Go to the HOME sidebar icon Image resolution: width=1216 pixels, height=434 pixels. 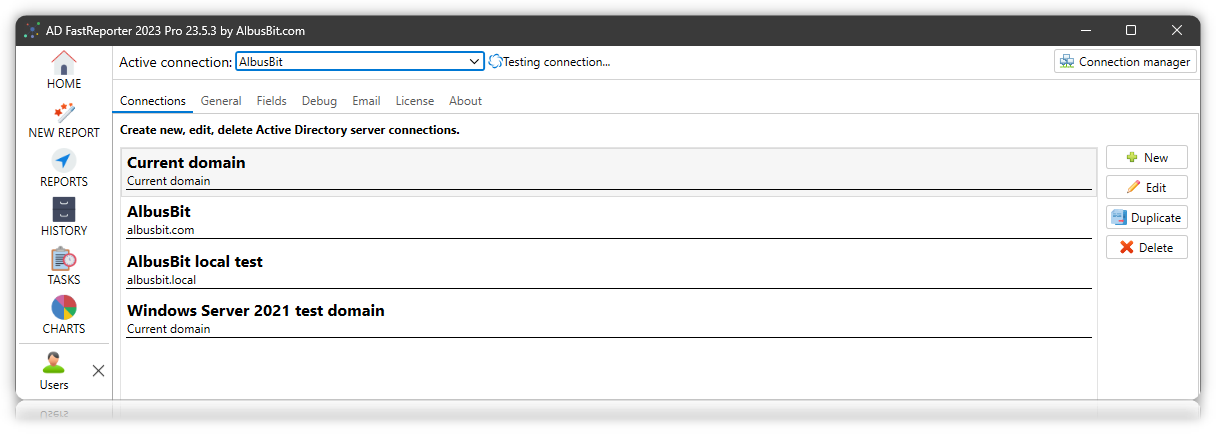click(x=64, y=62)
